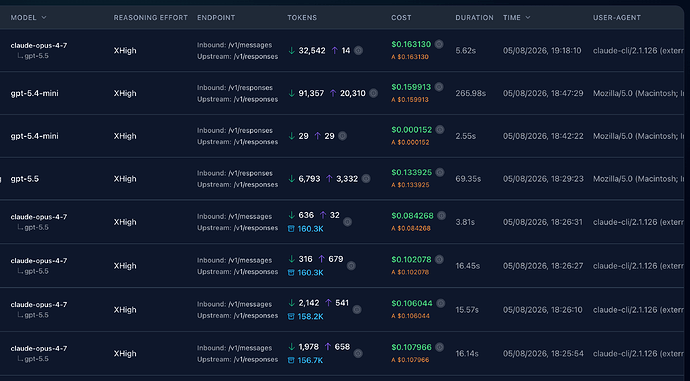Click timestamp 05/08/2026, 18:47:29

[x=543, y=93]
